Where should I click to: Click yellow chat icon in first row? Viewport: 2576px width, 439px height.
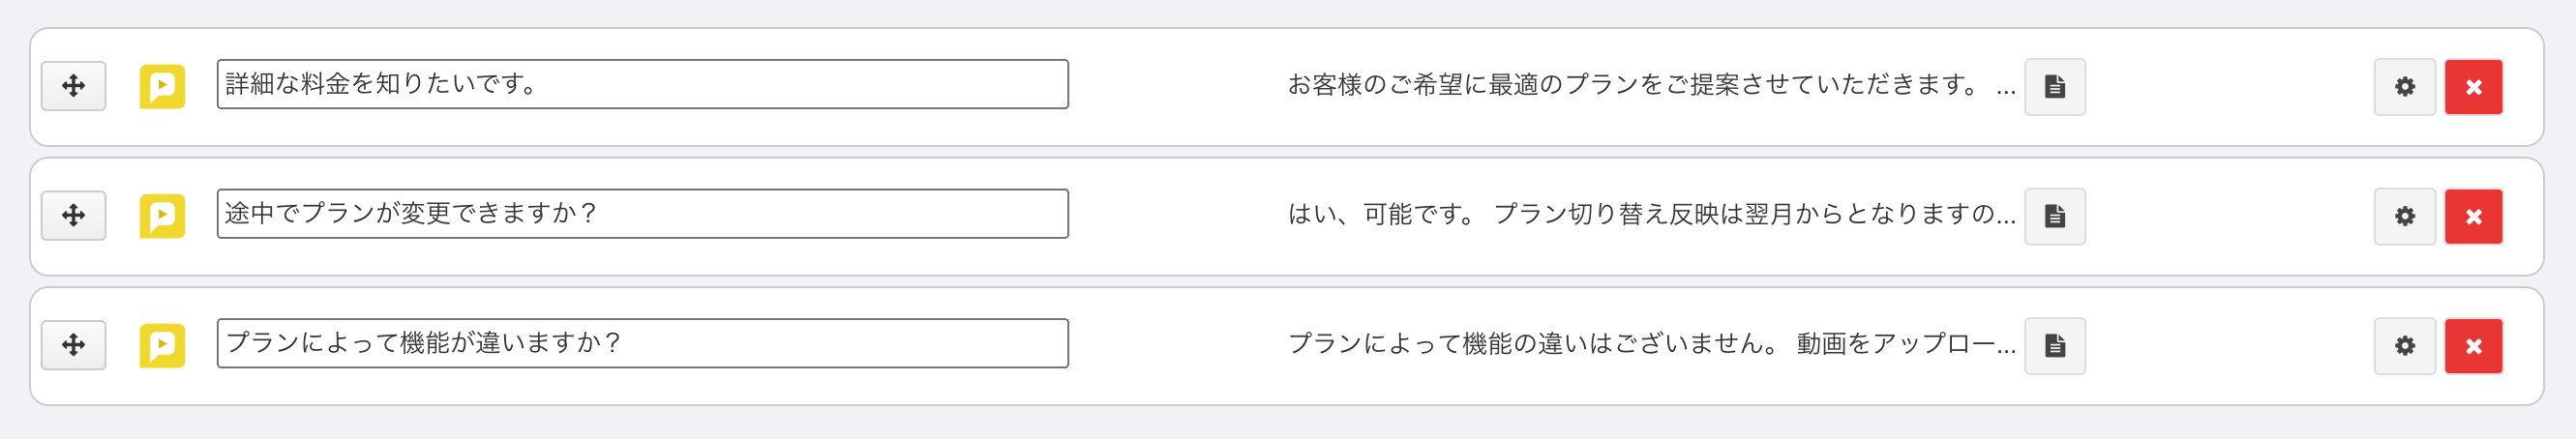click(162, 87)
